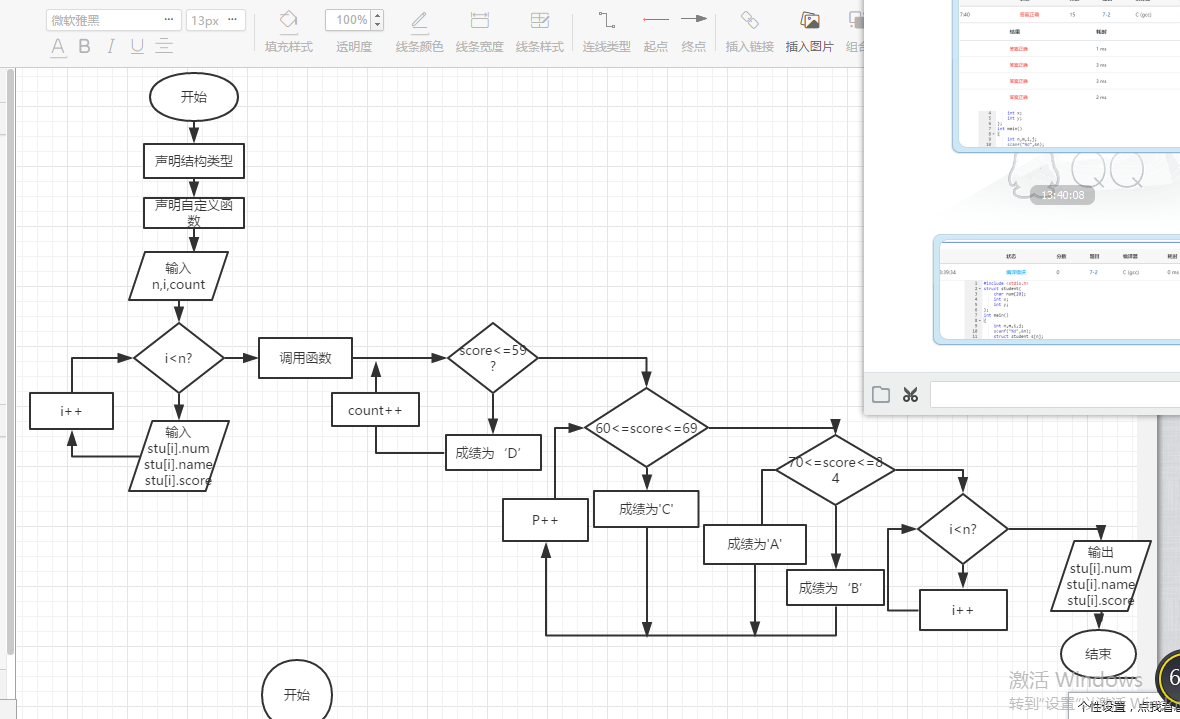1180x719 pixels.
Task: Open the line color 线条颜色 tool
Action: tap(419, 32)
